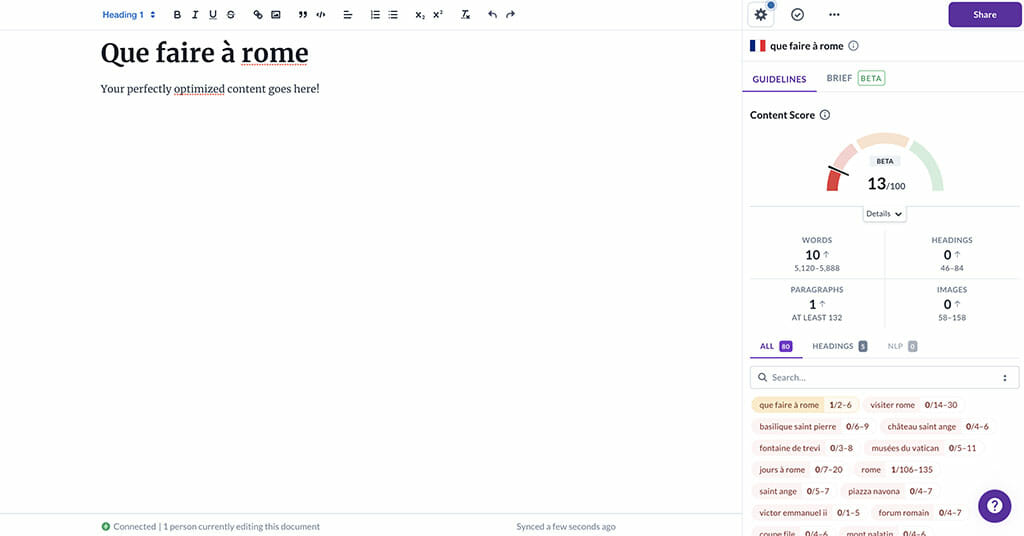Change text alignment

tap(347, 14)
